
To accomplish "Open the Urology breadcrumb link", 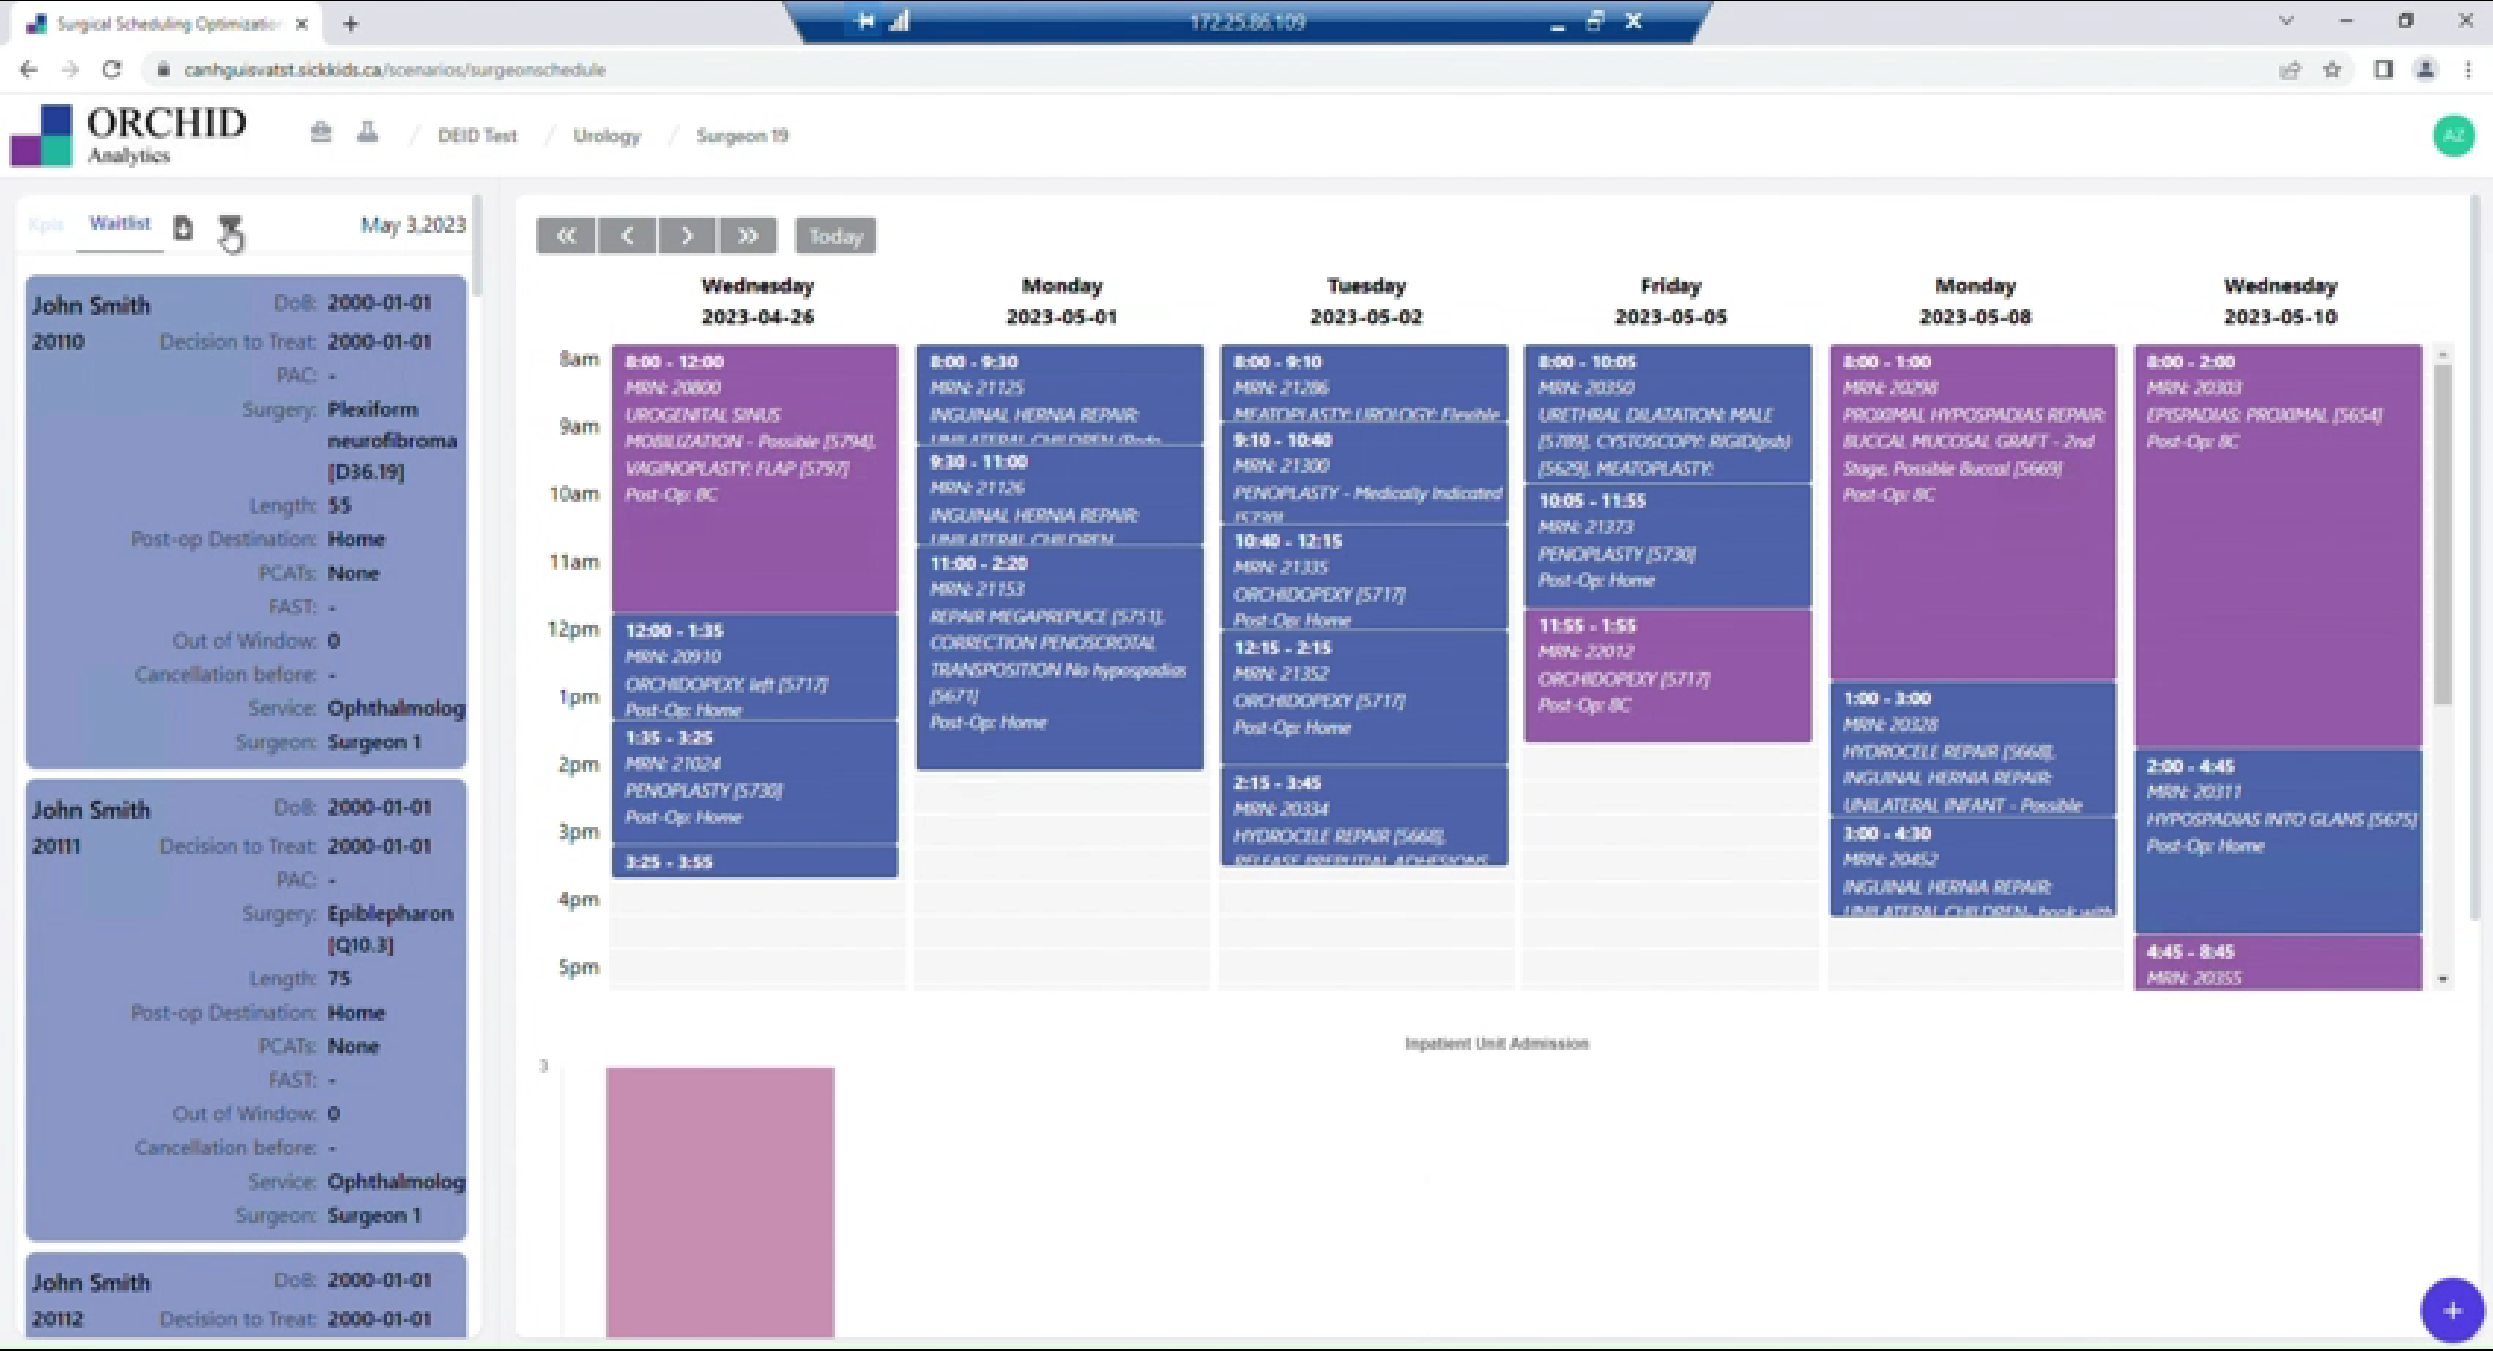I will click(x=606, y=135).
